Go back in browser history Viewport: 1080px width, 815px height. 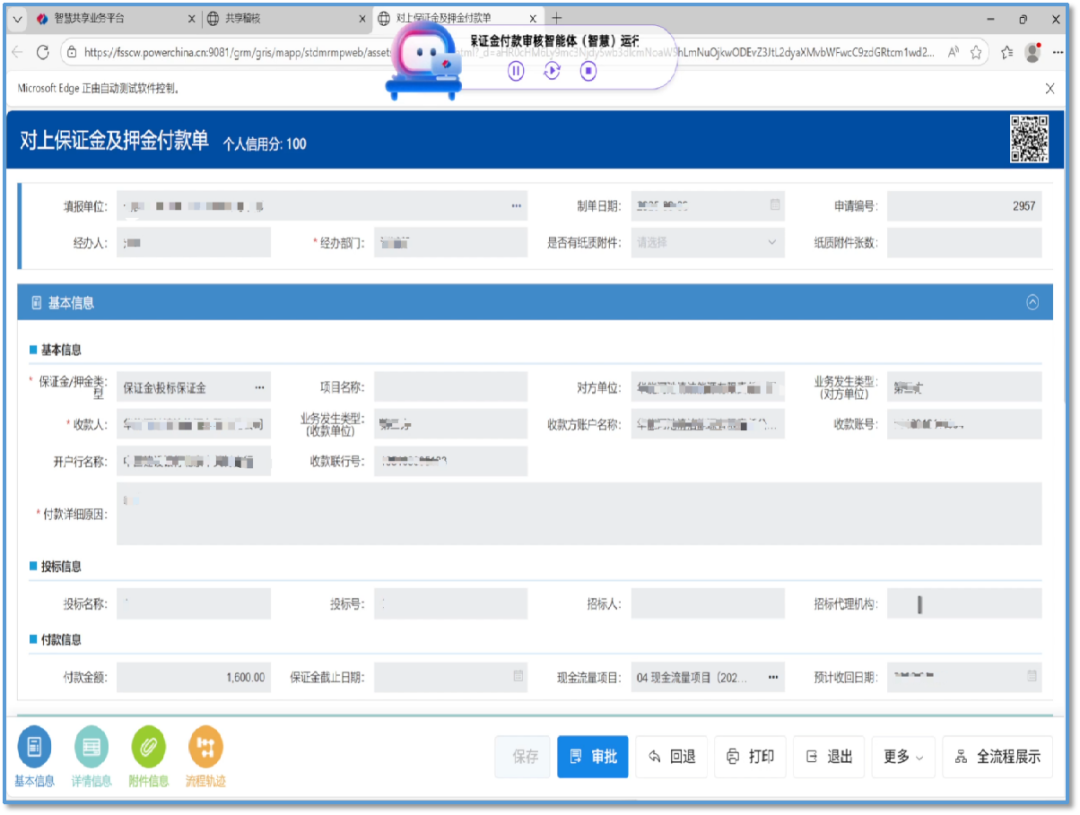[17, 52]
